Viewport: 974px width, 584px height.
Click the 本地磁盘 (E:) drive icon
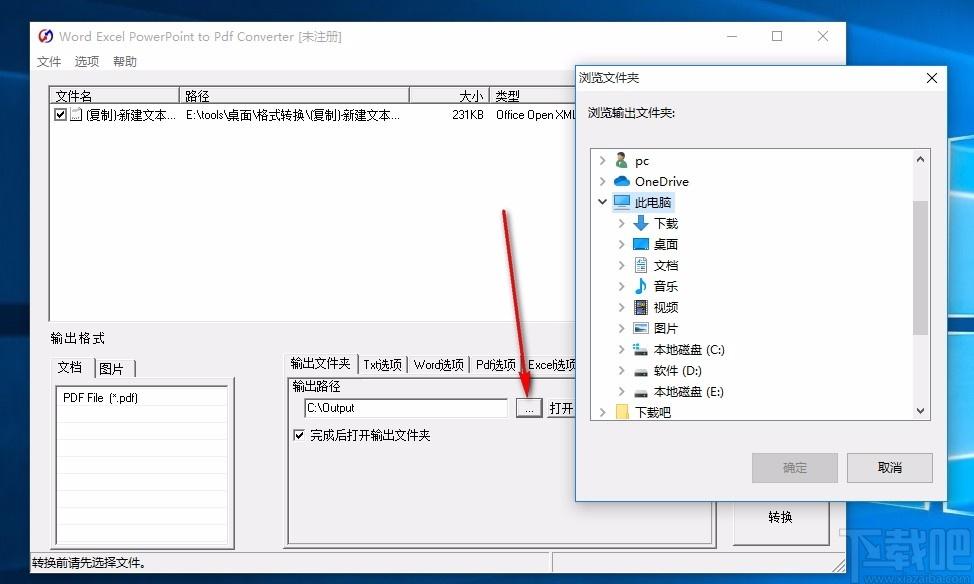click(641, 393)
